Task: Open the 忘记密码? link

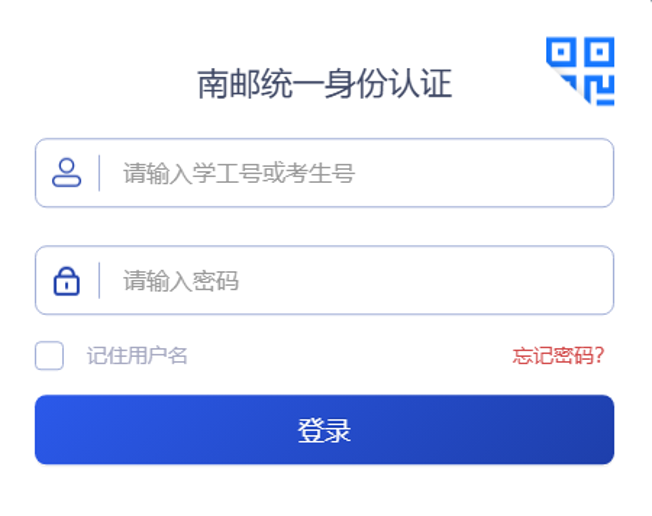Action: (x=558, y=356)
